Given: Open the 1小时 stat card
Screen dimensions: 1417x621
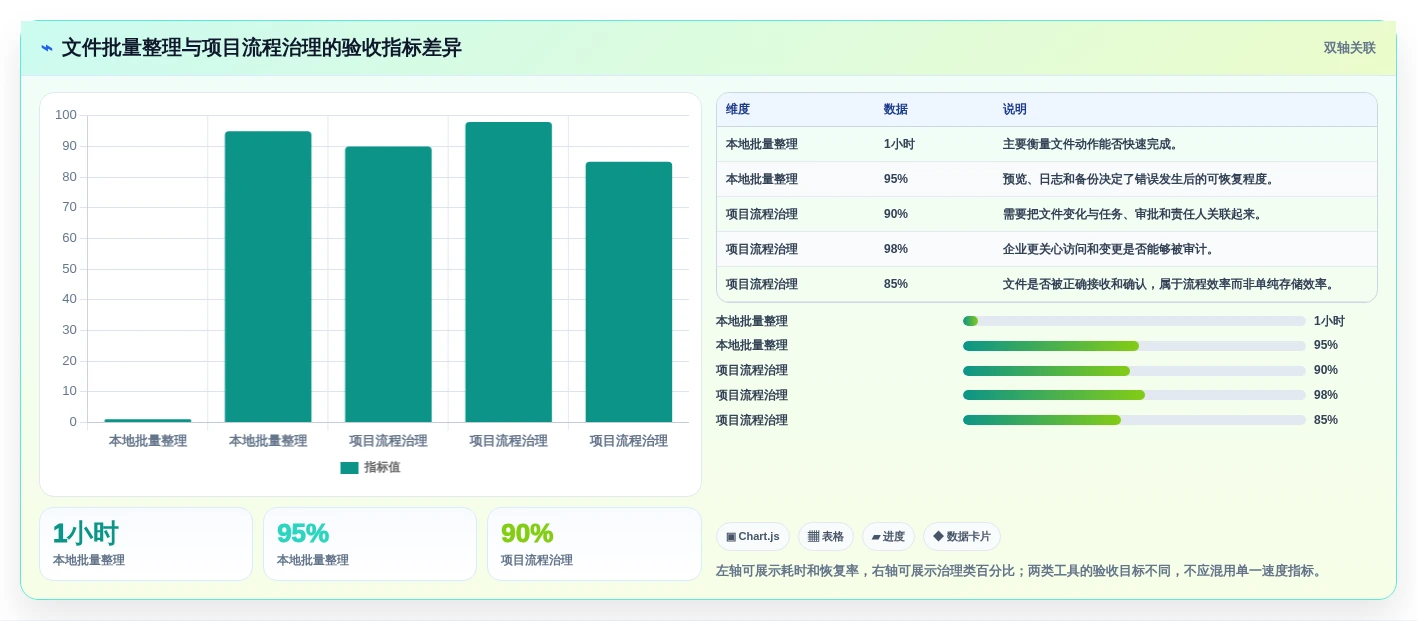Looking at the screenshot, I should [x=146, y=544].
